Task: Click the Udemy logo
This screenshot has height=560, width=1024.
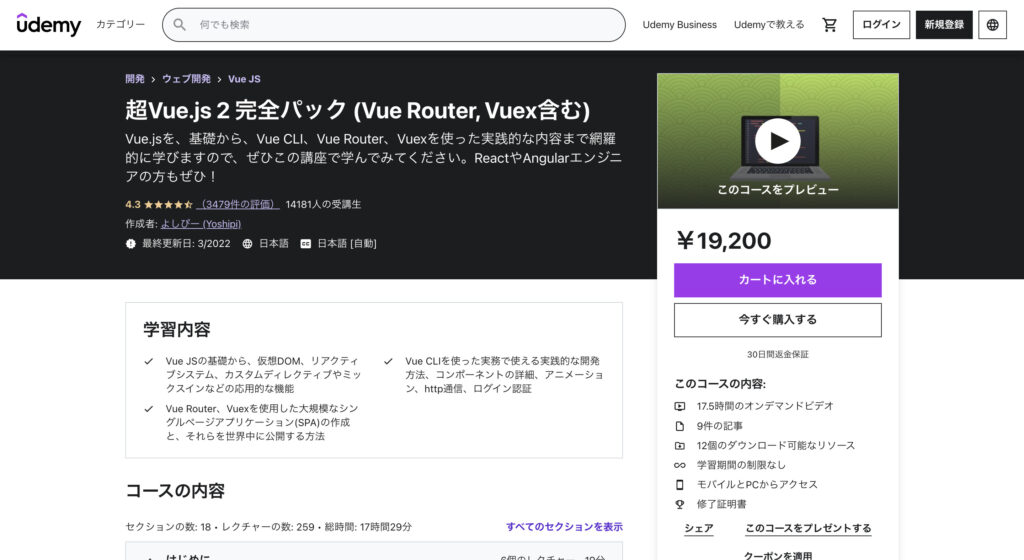Action: (48, 25)
